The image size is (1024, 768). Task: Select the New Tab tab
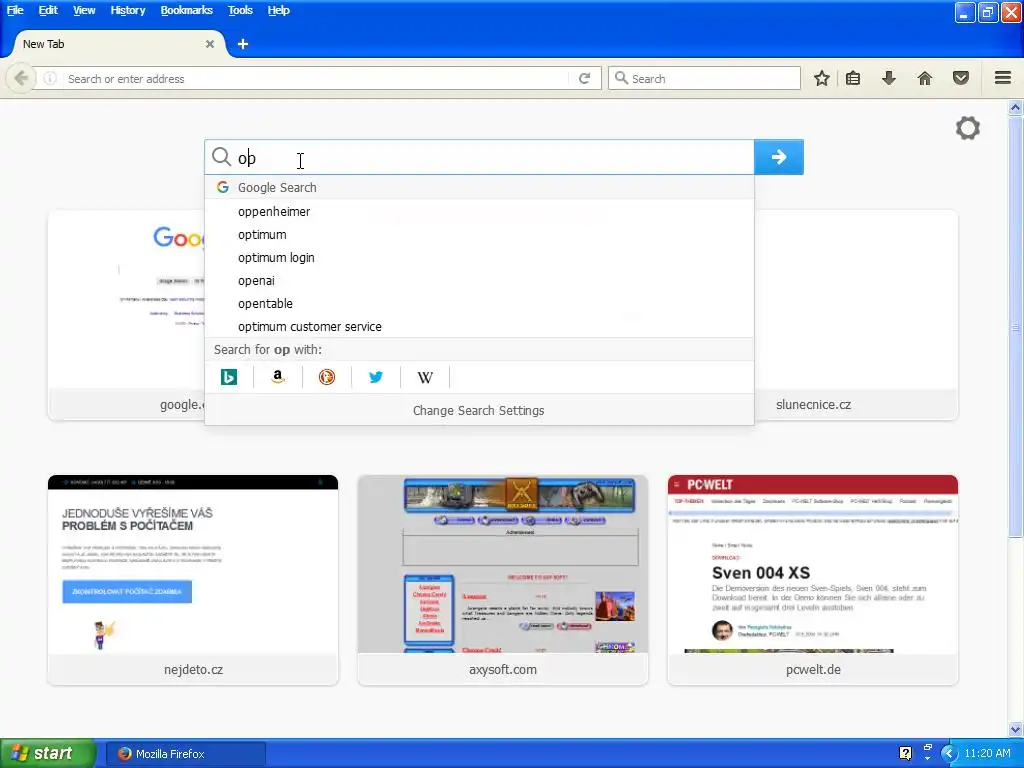tap(118, 44)
